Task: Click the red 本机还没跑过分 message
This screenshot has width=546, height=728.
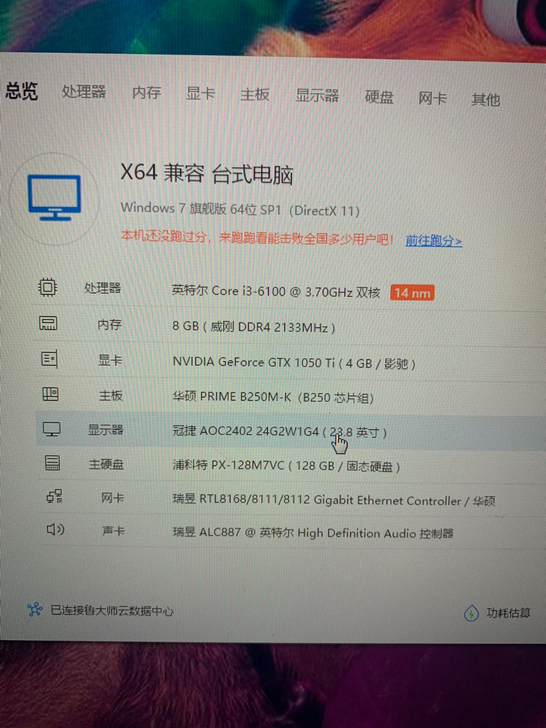Action: (x=258, y=238)
